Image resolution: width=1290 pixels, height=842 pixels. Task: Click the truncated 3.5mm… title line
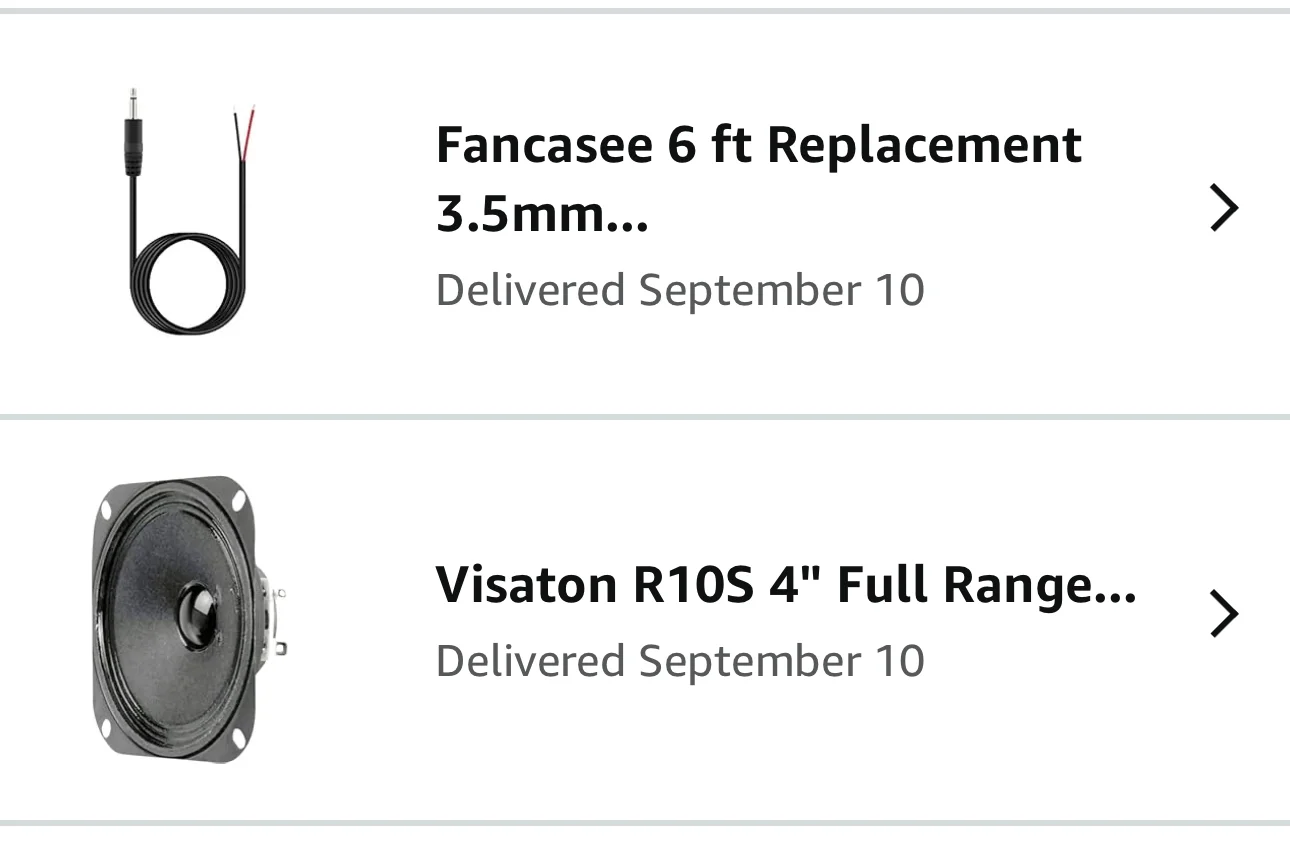tap(543, 213)
